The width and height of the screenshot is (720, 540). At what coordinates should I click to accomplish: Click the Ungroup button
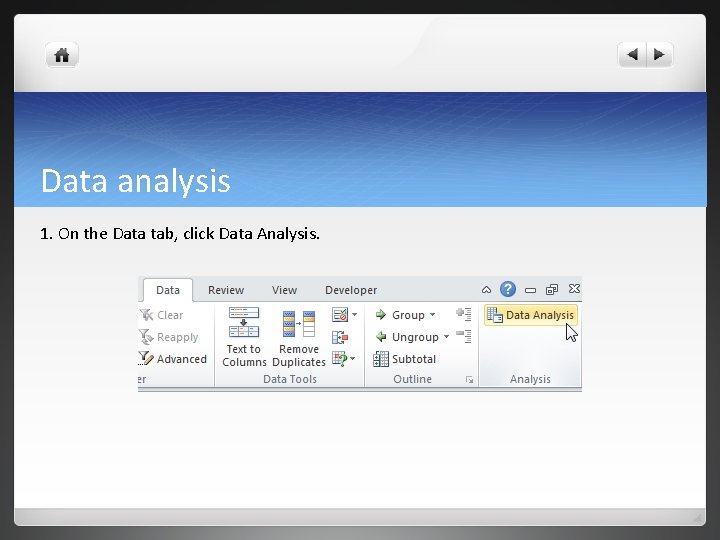[407, 337]
